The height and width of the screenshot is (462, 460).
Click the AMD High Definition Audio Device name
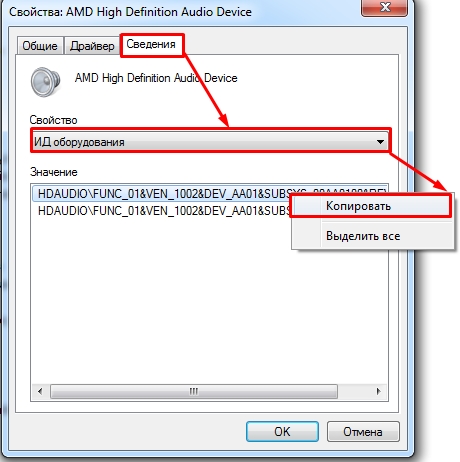[156, 78]
